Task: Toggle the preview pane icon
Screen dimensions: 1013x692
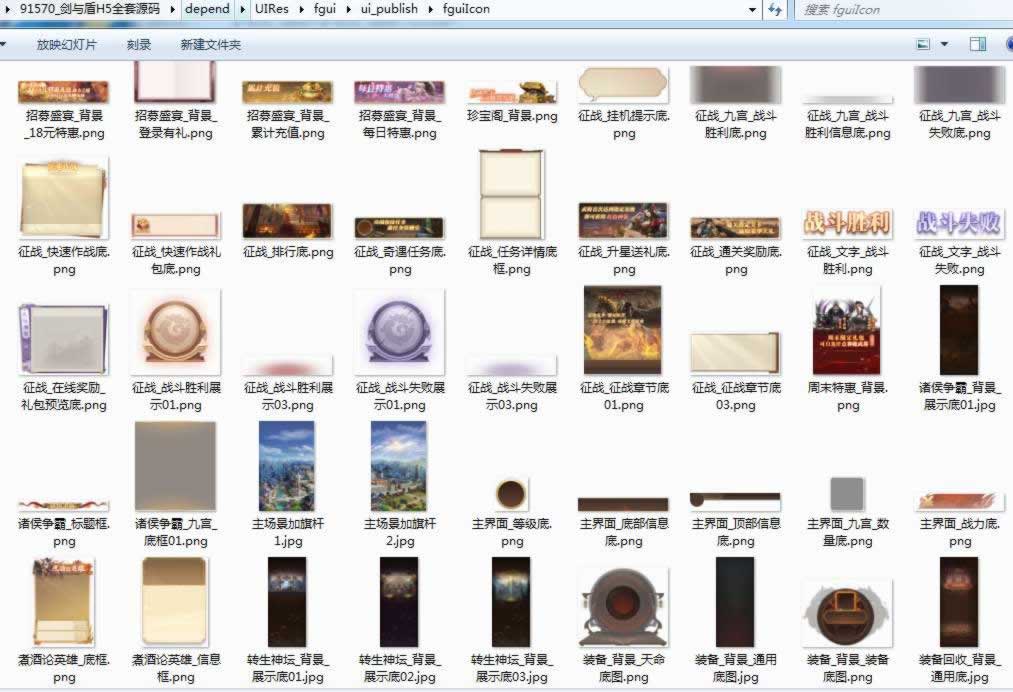Action: [978, 44]
